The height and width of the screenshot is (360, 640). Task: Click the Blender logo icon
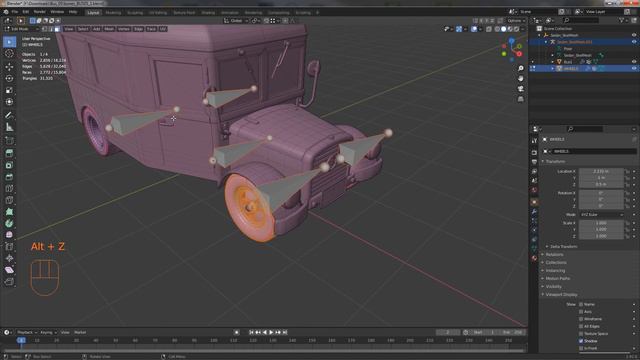[x=6, y=12]
